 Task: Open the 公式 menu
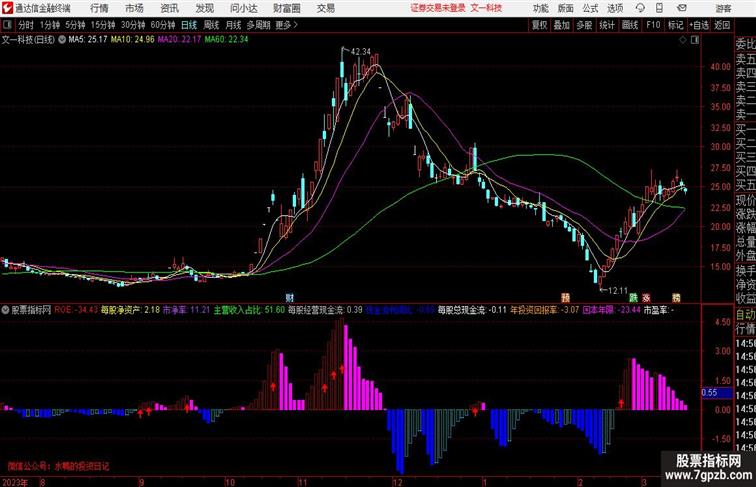tap(590, 8)
